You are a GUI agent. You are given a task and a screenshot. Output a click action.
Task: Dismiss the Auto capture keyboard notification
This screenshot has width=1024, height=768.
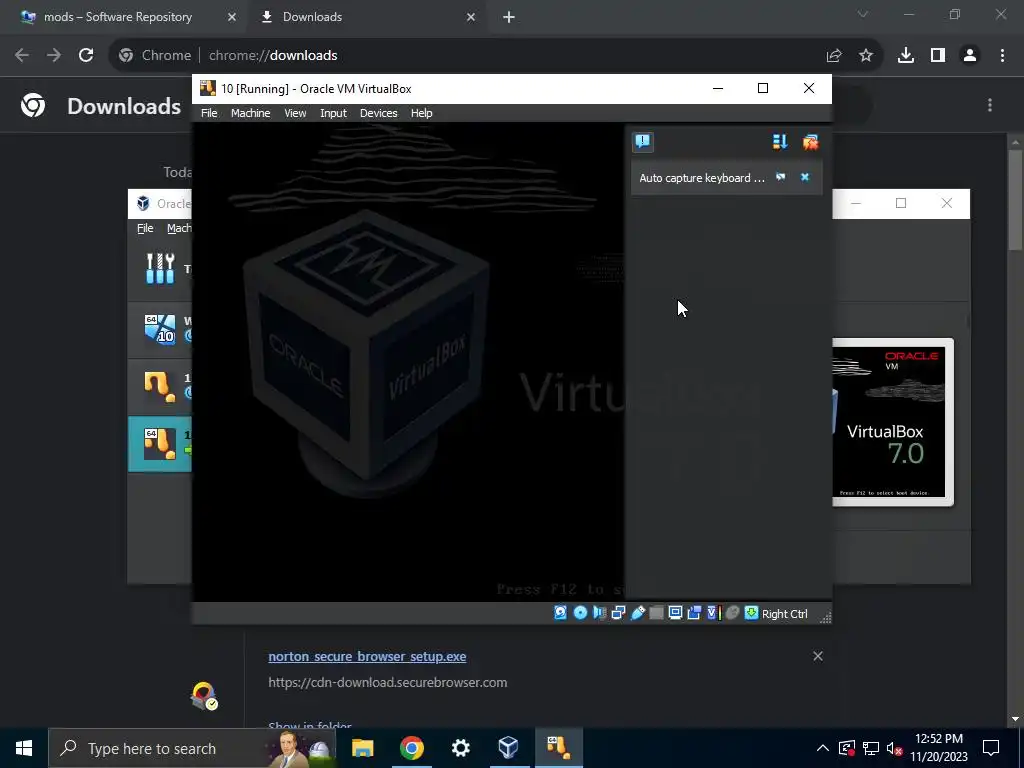point(805,177)
